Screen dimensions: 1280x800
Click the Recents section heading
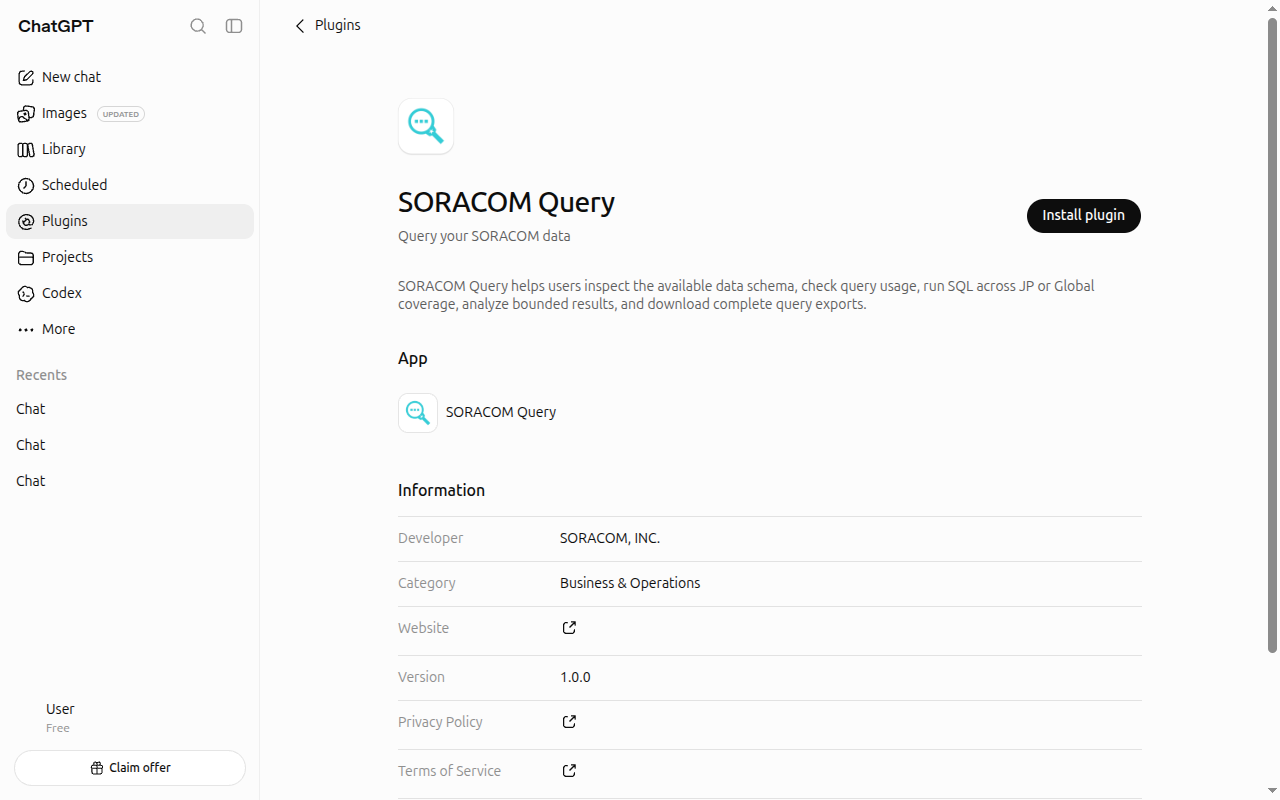tap(42, 375)
